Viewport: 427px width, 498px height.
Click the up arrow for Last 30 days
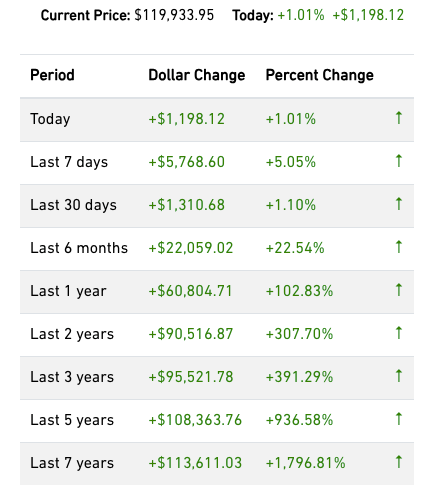click(x=398, y=204)
